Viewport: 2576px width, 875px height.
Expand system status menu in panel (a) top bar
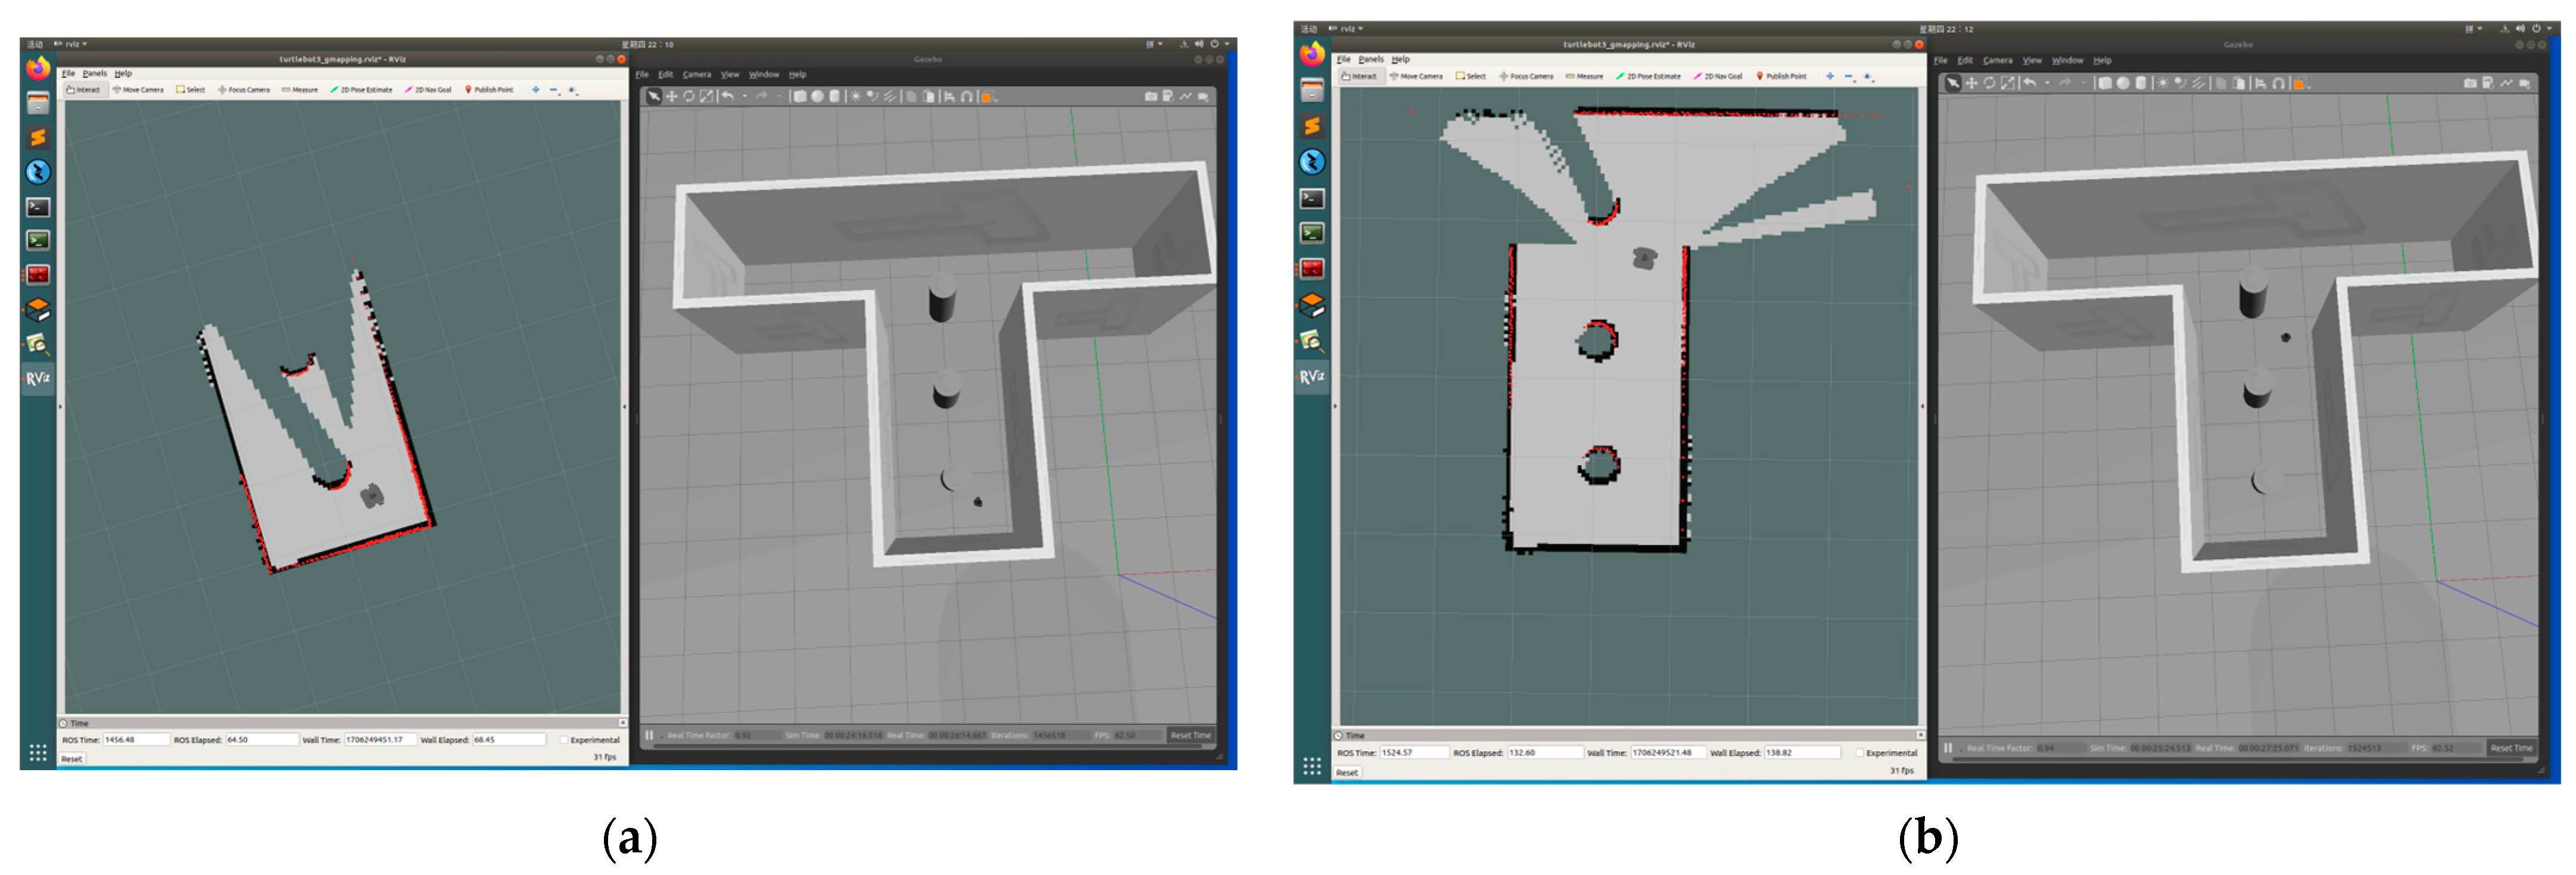click(1227, 44)
